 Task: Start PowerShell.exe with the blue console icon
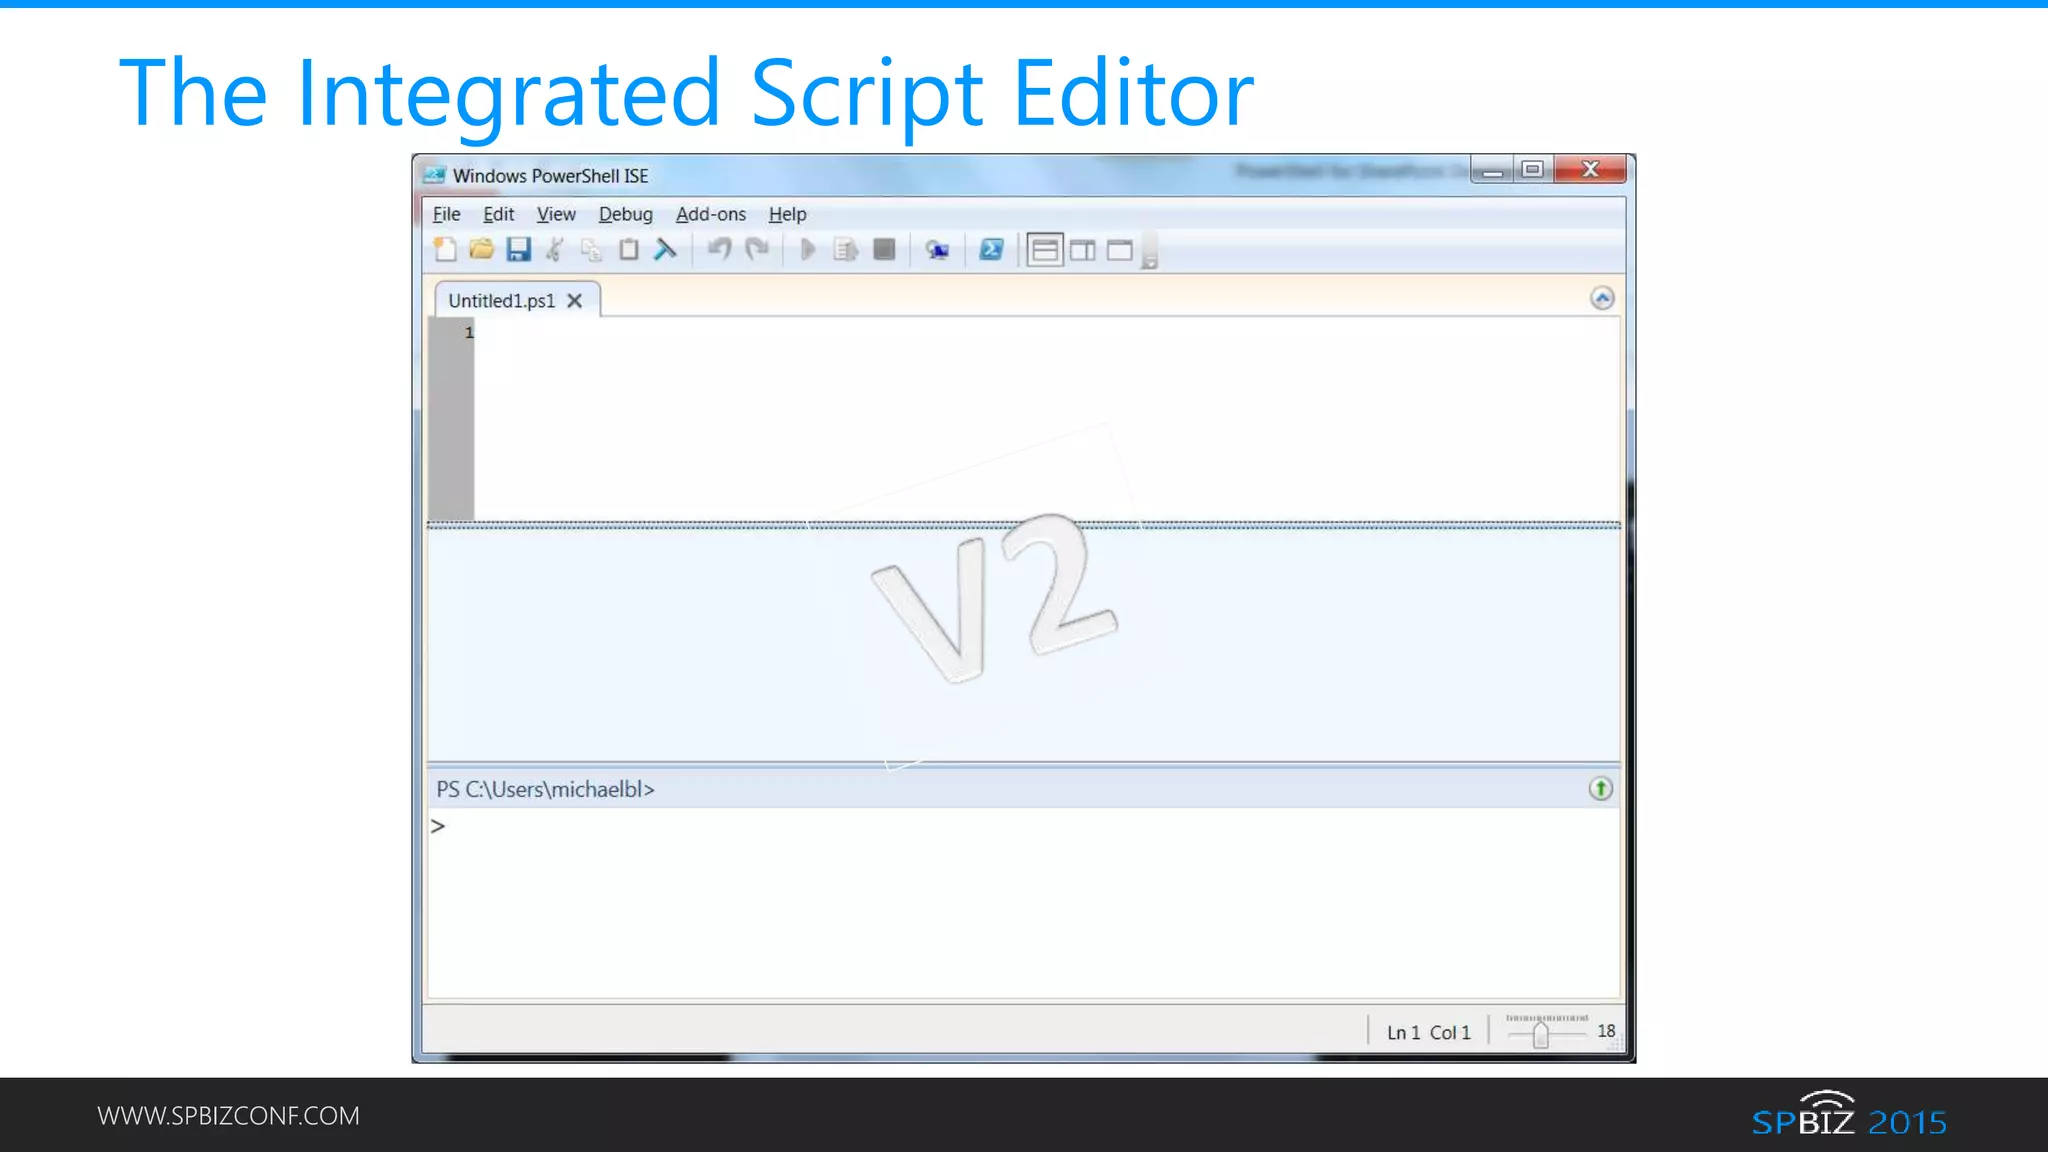(991, 250)
